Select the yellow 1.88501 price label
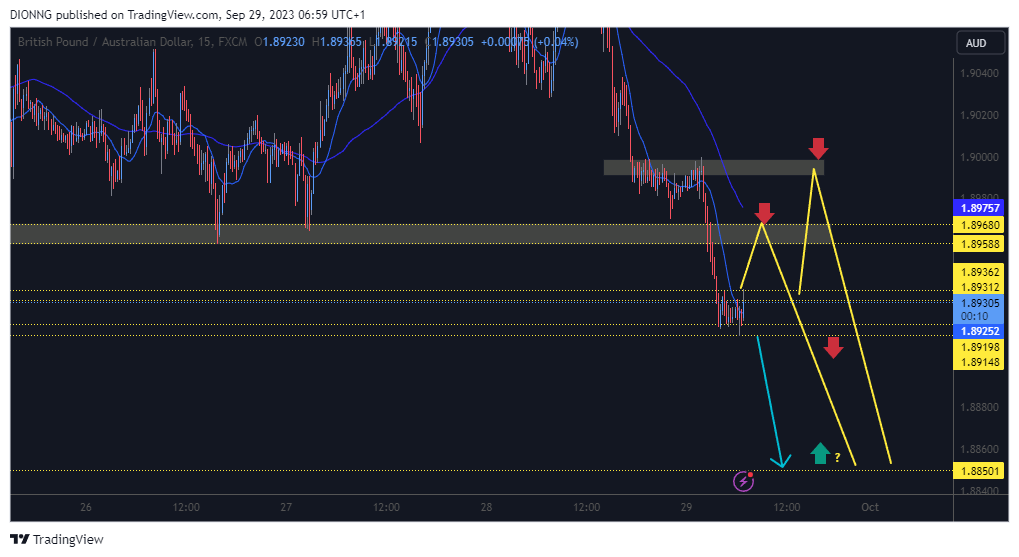1019x557 pixels. (x=979, y=471)
